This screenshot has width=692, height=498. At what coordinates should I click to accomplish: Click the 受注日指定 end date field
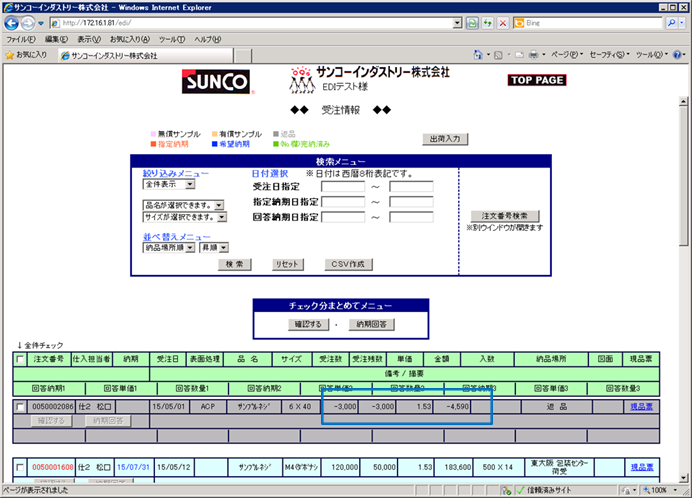(411, 187)
